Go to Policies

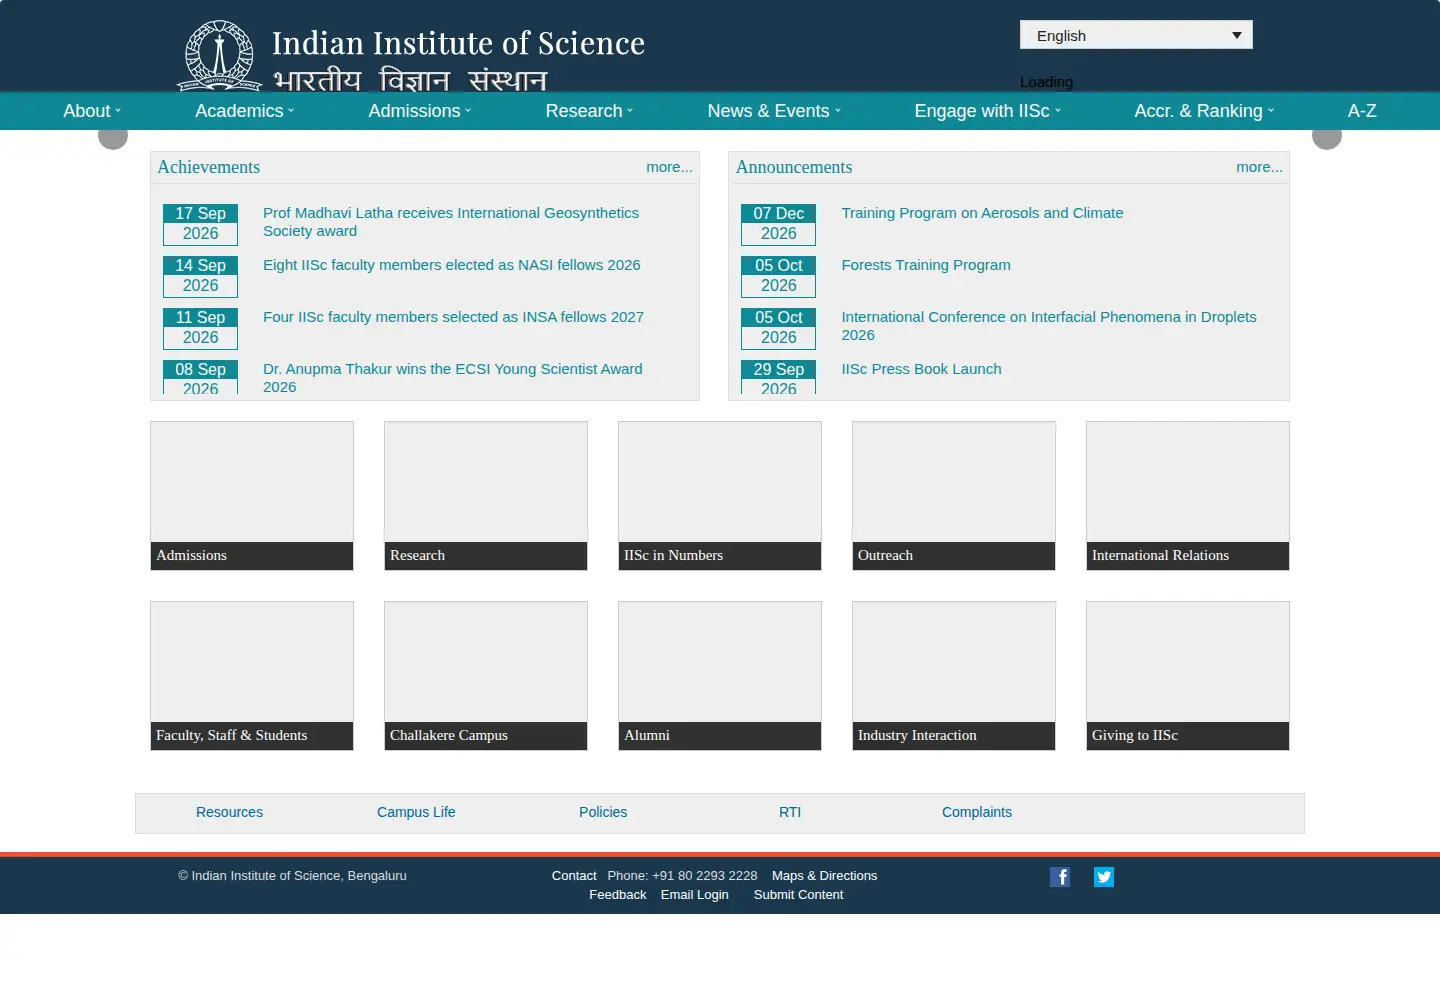[x=603, y=812]
